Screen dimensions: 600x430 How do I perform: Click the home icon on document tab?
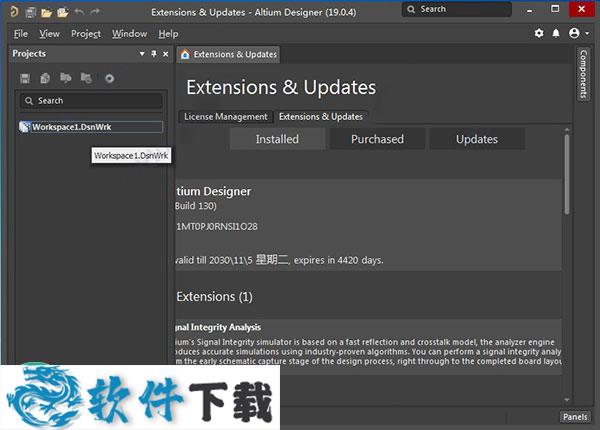(x=185, y=54)
